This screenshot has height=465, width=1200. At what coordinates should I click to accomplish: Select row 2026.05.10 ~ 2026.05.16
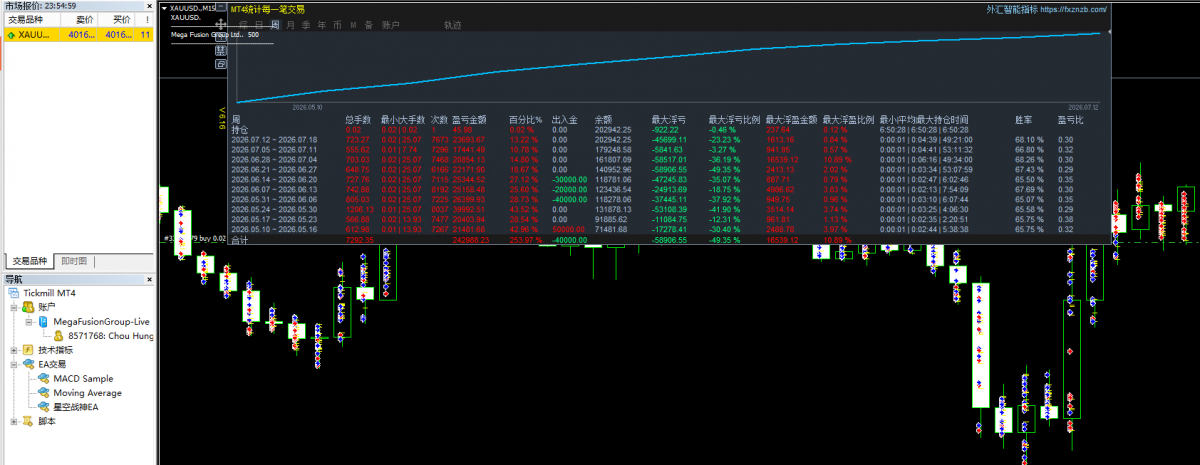click(670, 229)
